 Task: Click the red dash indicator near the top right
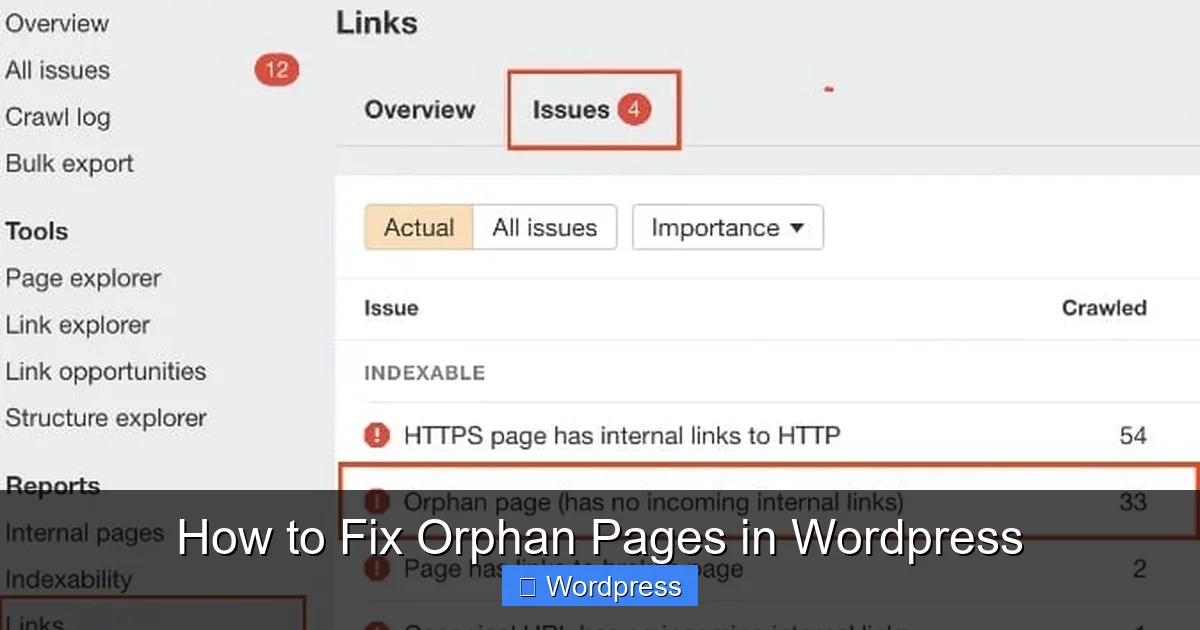coord(828,88)
